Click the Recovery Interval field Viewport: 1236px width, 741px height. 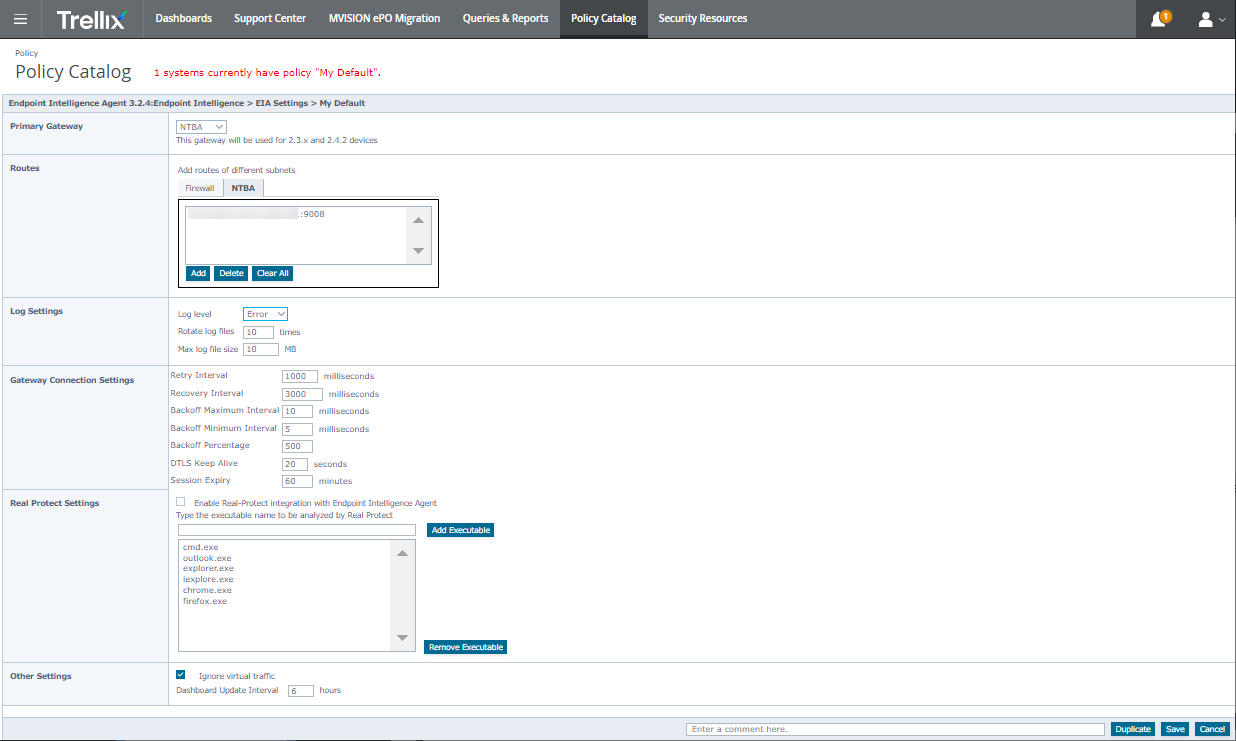pyautogui.click(x=302, y=394)
